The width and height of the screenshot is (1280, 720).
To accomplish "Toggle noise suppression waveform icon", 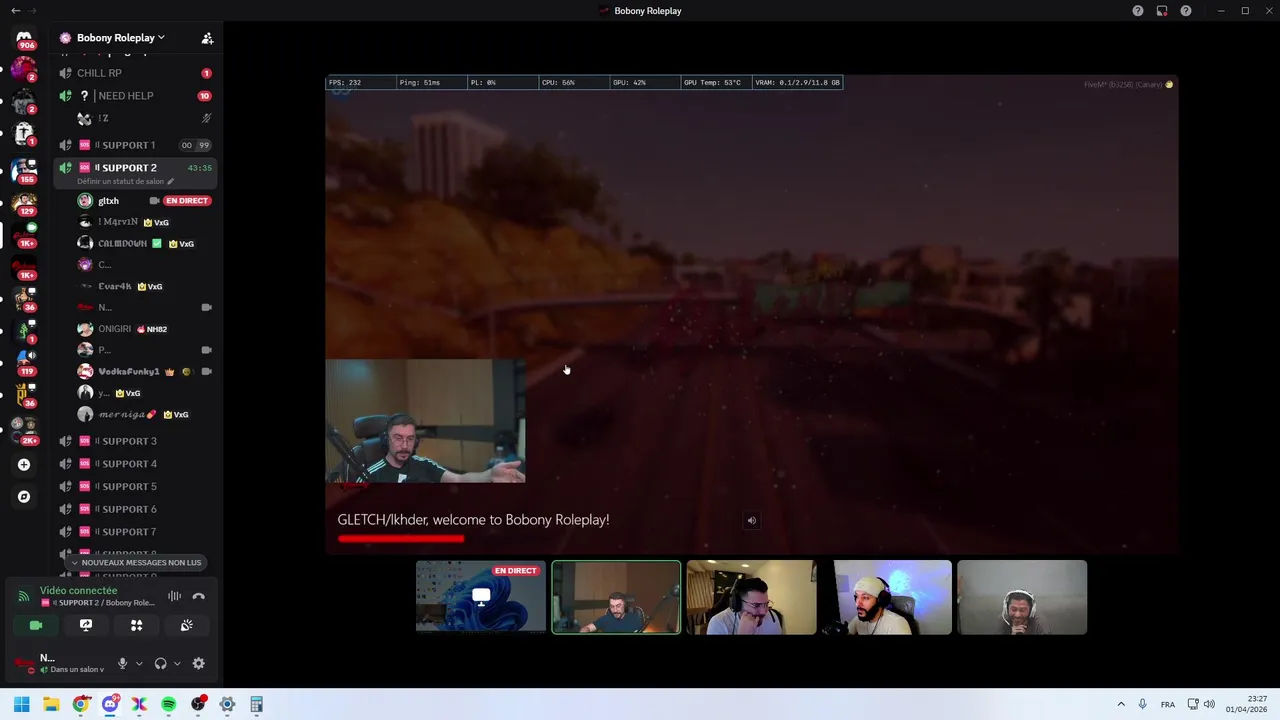I will [x=174, y=596].
